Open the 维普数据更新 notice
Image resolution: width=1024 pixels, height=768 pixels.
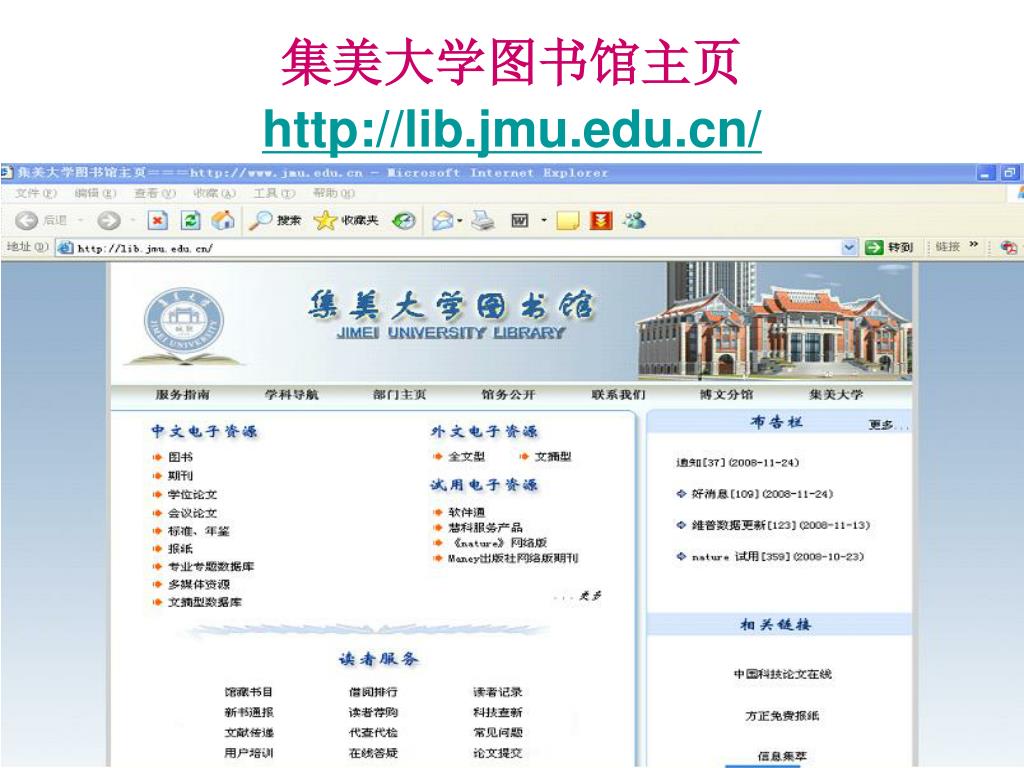tap(780, 525)
